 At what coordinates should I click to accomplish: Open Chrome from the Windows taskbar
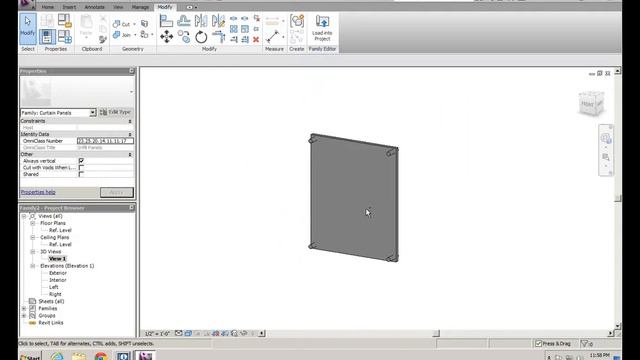pyautogui.click(x=101, y=356)
